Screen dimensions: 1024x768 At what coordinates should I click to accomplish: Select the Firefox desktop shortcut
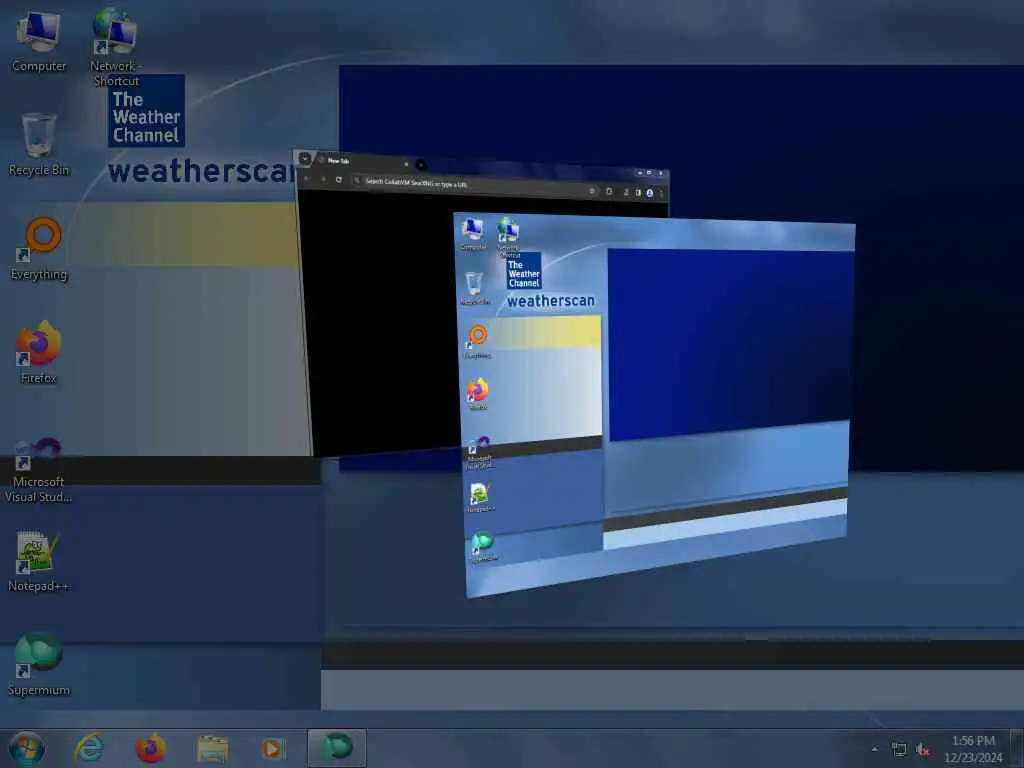tap(39, 353)
